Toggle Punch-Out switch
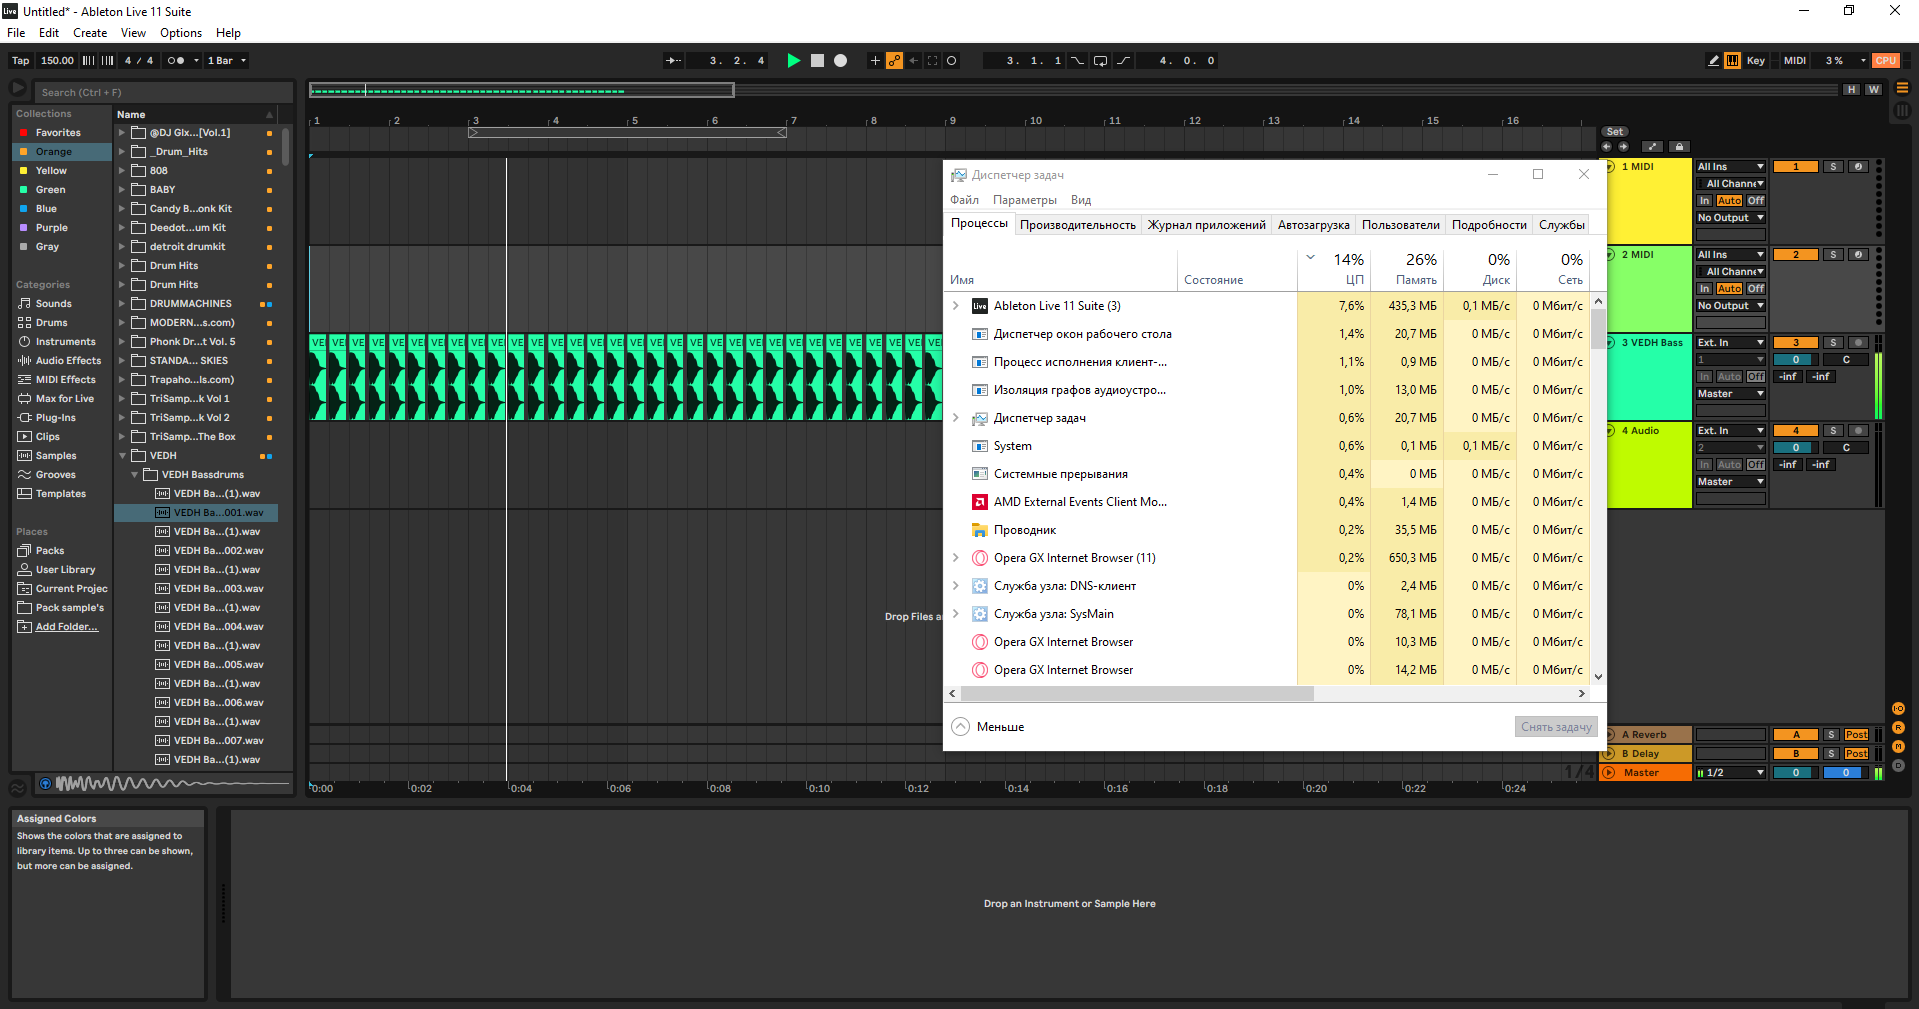Viewport: 1919px width, 1009px height. [1124, 61]
